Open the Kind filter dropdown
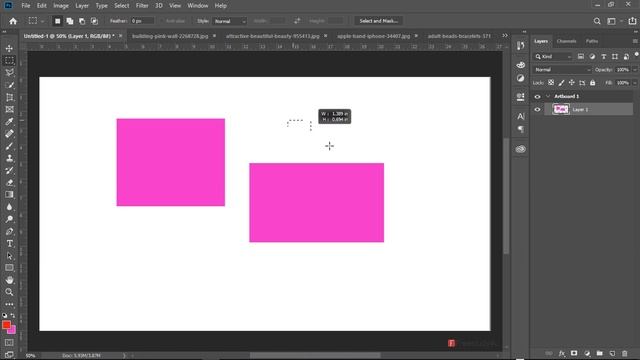 553,57
